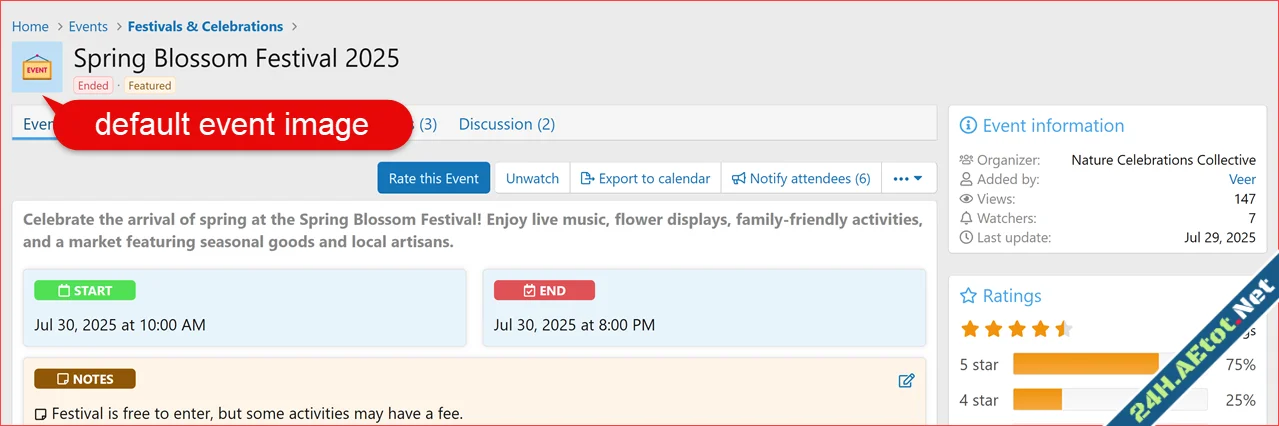Click the END calendar check icon
Image resolution: width=1279 pixels, height=426 pixels.
click(x=528, y=291)
